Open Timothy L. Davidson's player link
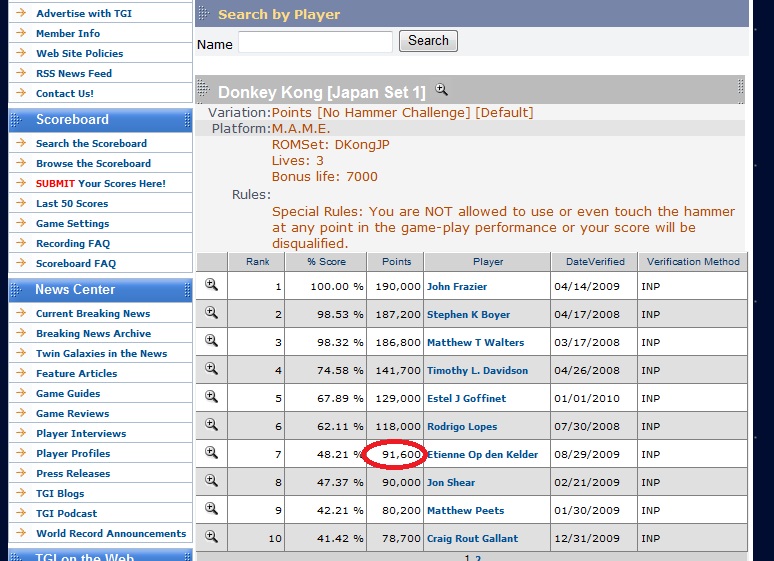Screen dimensions: 774x561 477,370
